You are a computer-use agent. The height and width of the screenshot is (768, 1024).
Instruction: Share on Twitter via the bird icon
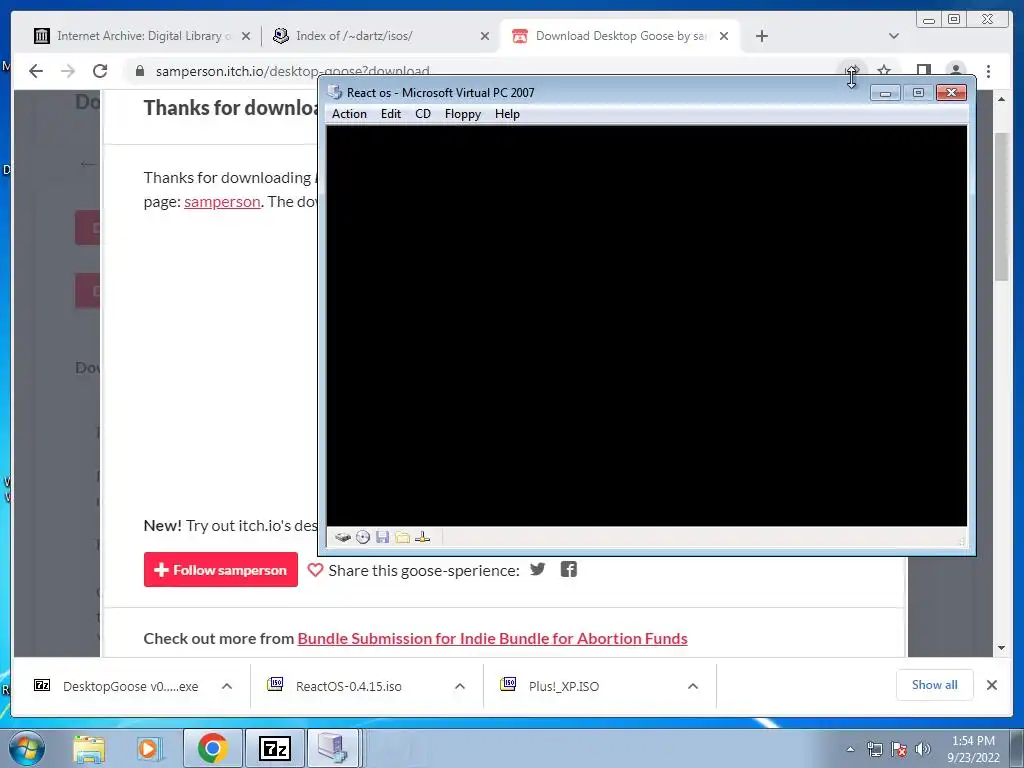537,569
